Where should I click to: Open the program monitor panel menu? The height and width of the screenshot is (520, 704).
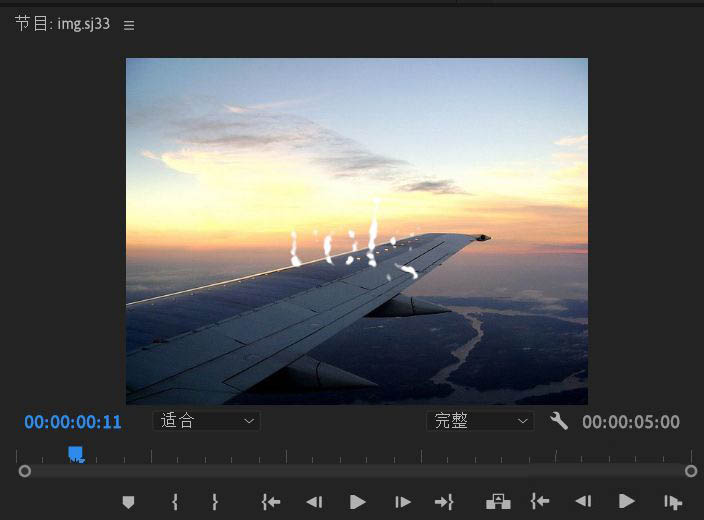point(129,25)
